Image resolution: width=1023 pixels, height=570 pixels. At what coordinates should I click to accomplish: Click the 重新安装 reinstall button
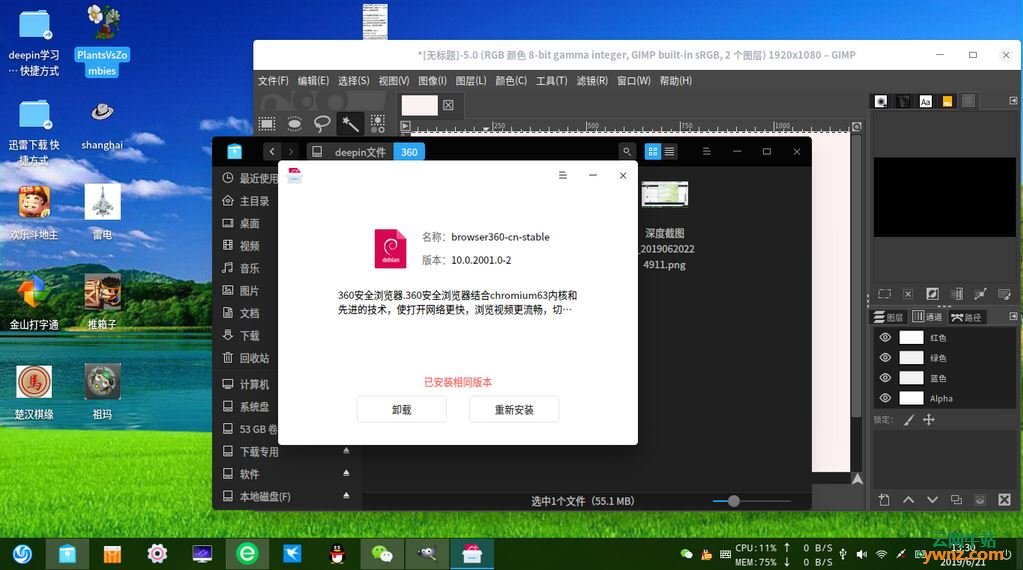(514, 410)
